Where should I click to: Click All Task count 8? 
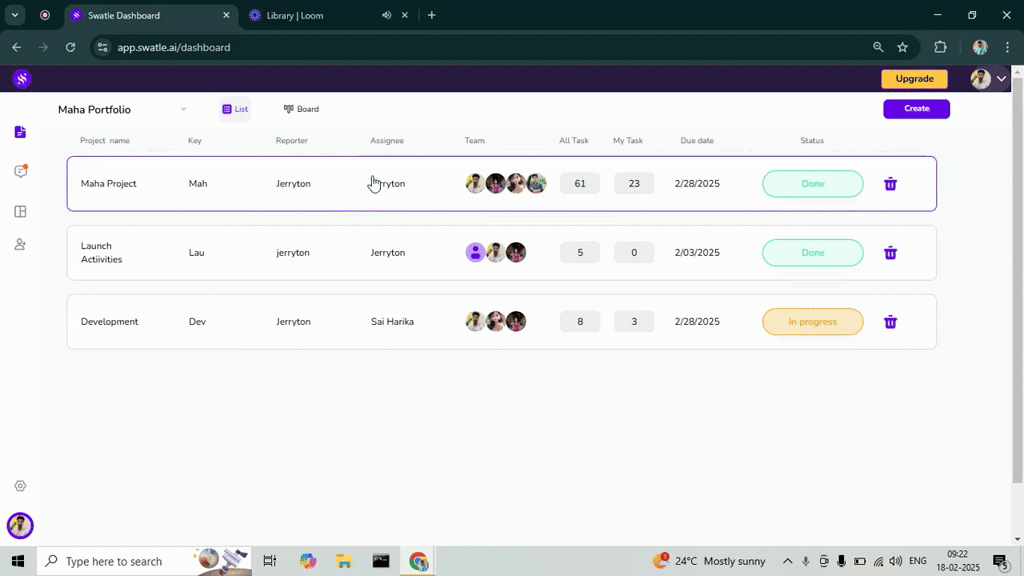580,321
